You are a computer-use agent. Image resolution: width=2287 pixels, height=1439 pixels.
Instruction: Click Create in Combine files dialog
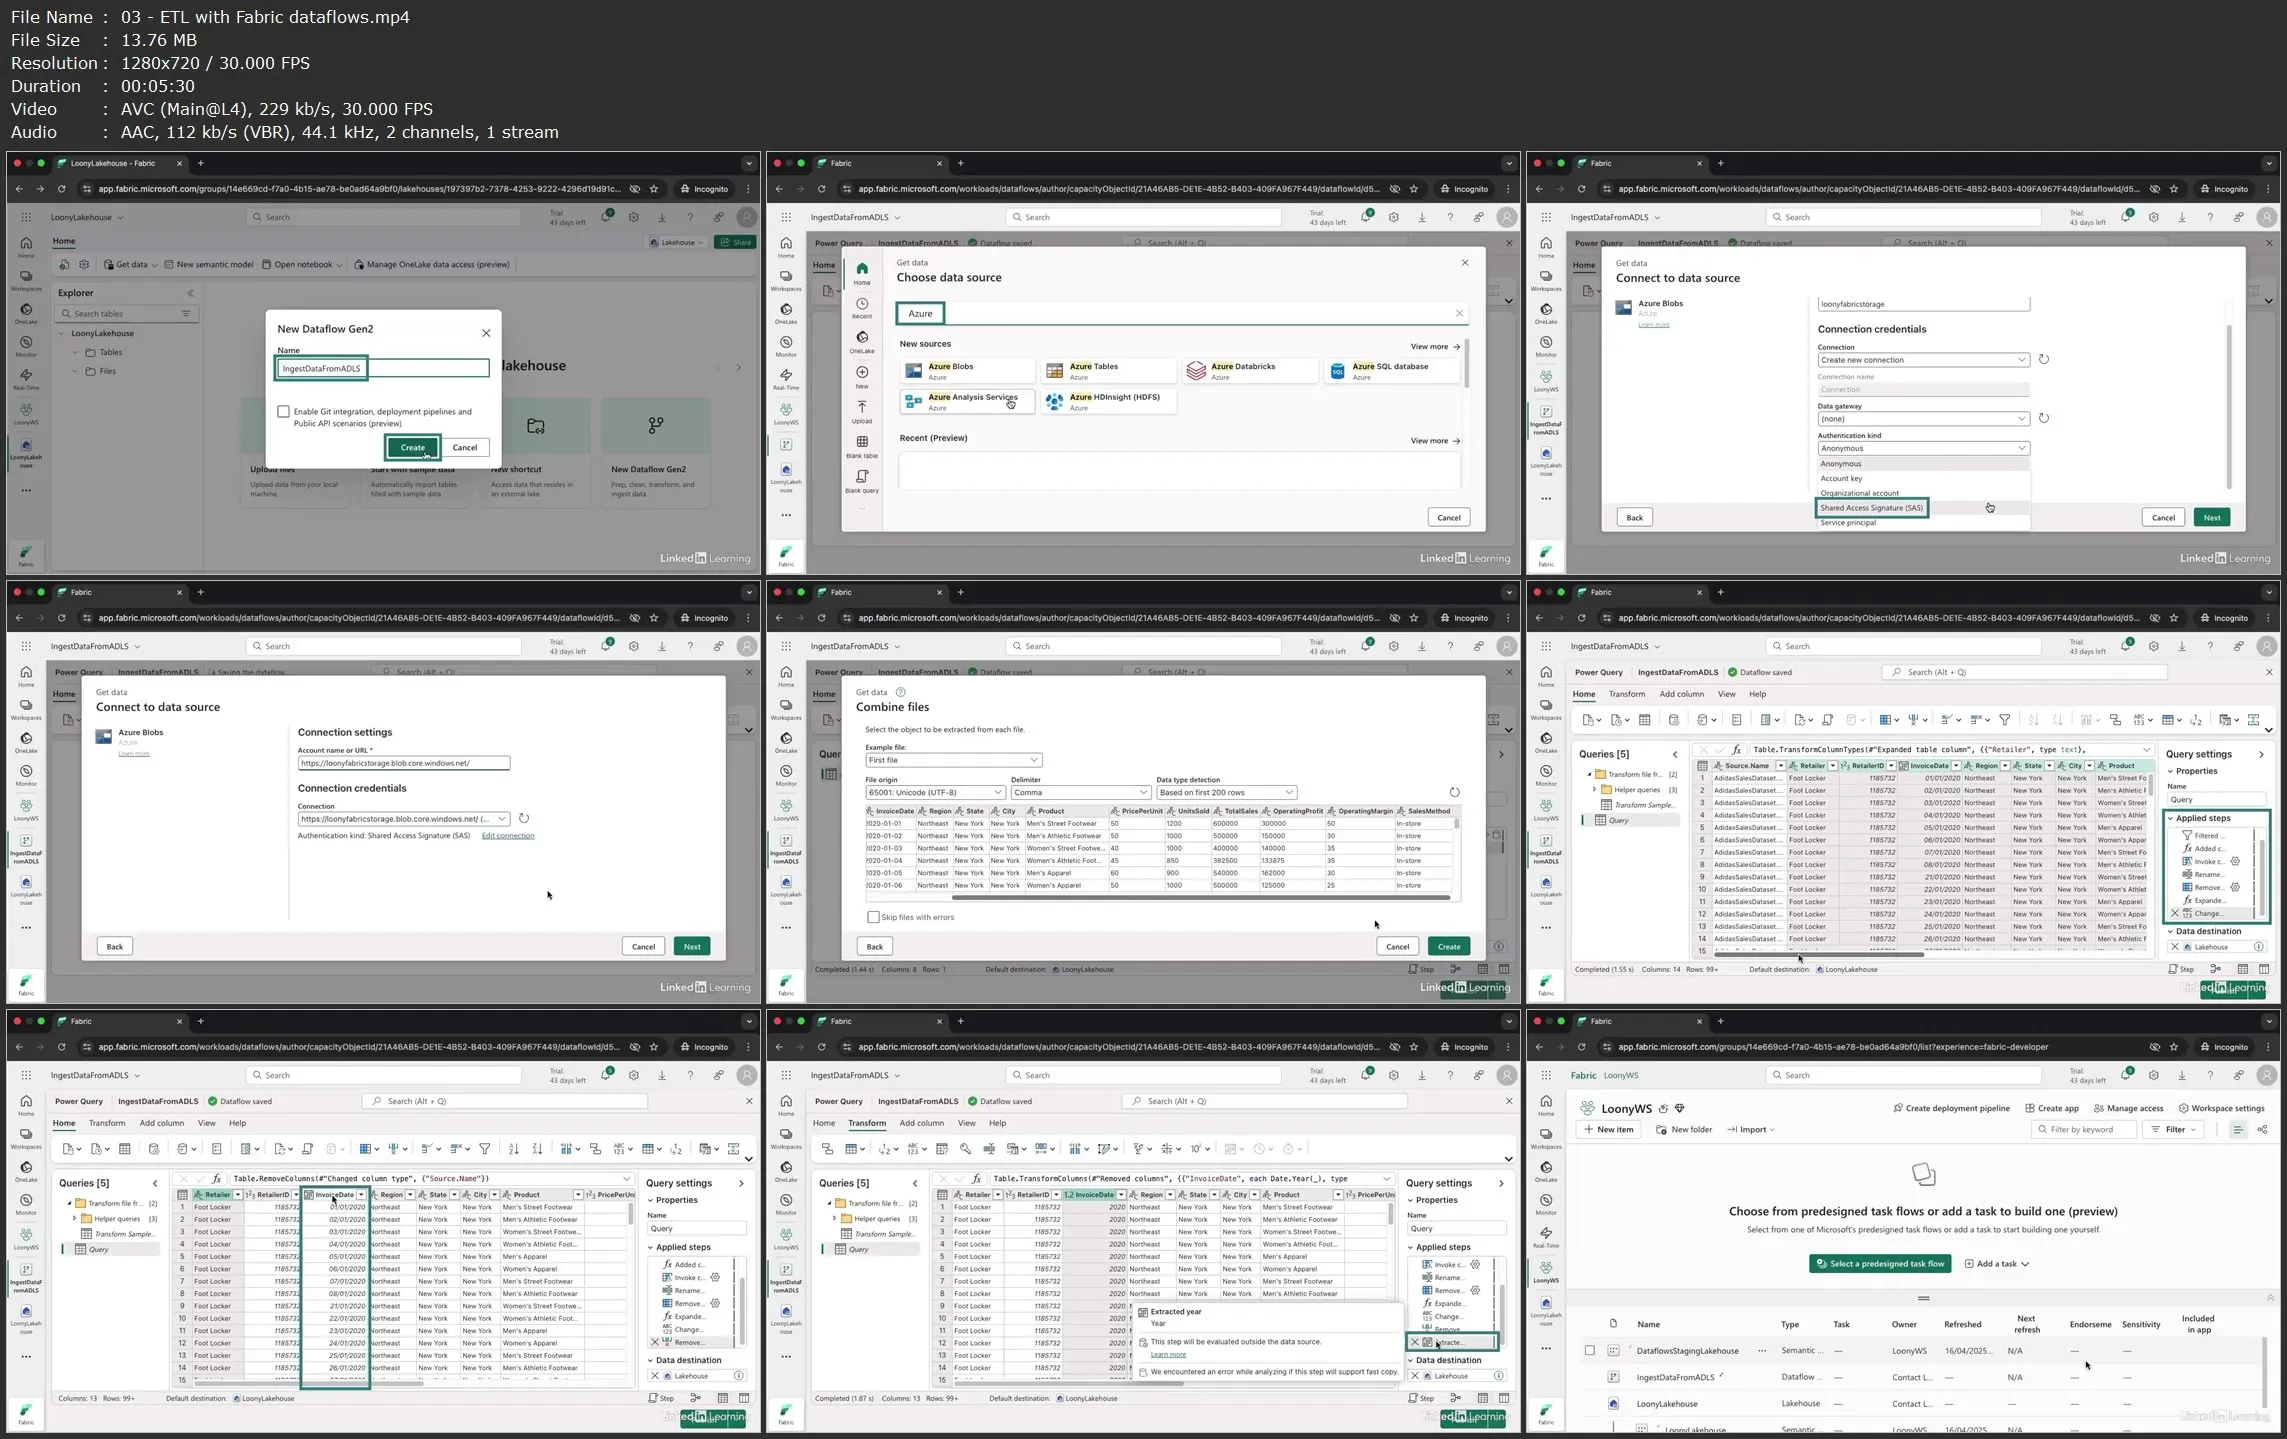1449,946
